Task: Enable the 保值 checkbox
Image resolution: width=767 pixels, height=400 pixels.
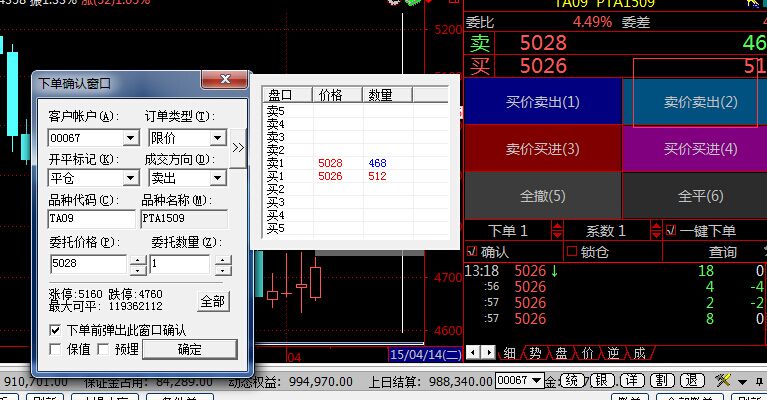Action: [x=56, y=349]
